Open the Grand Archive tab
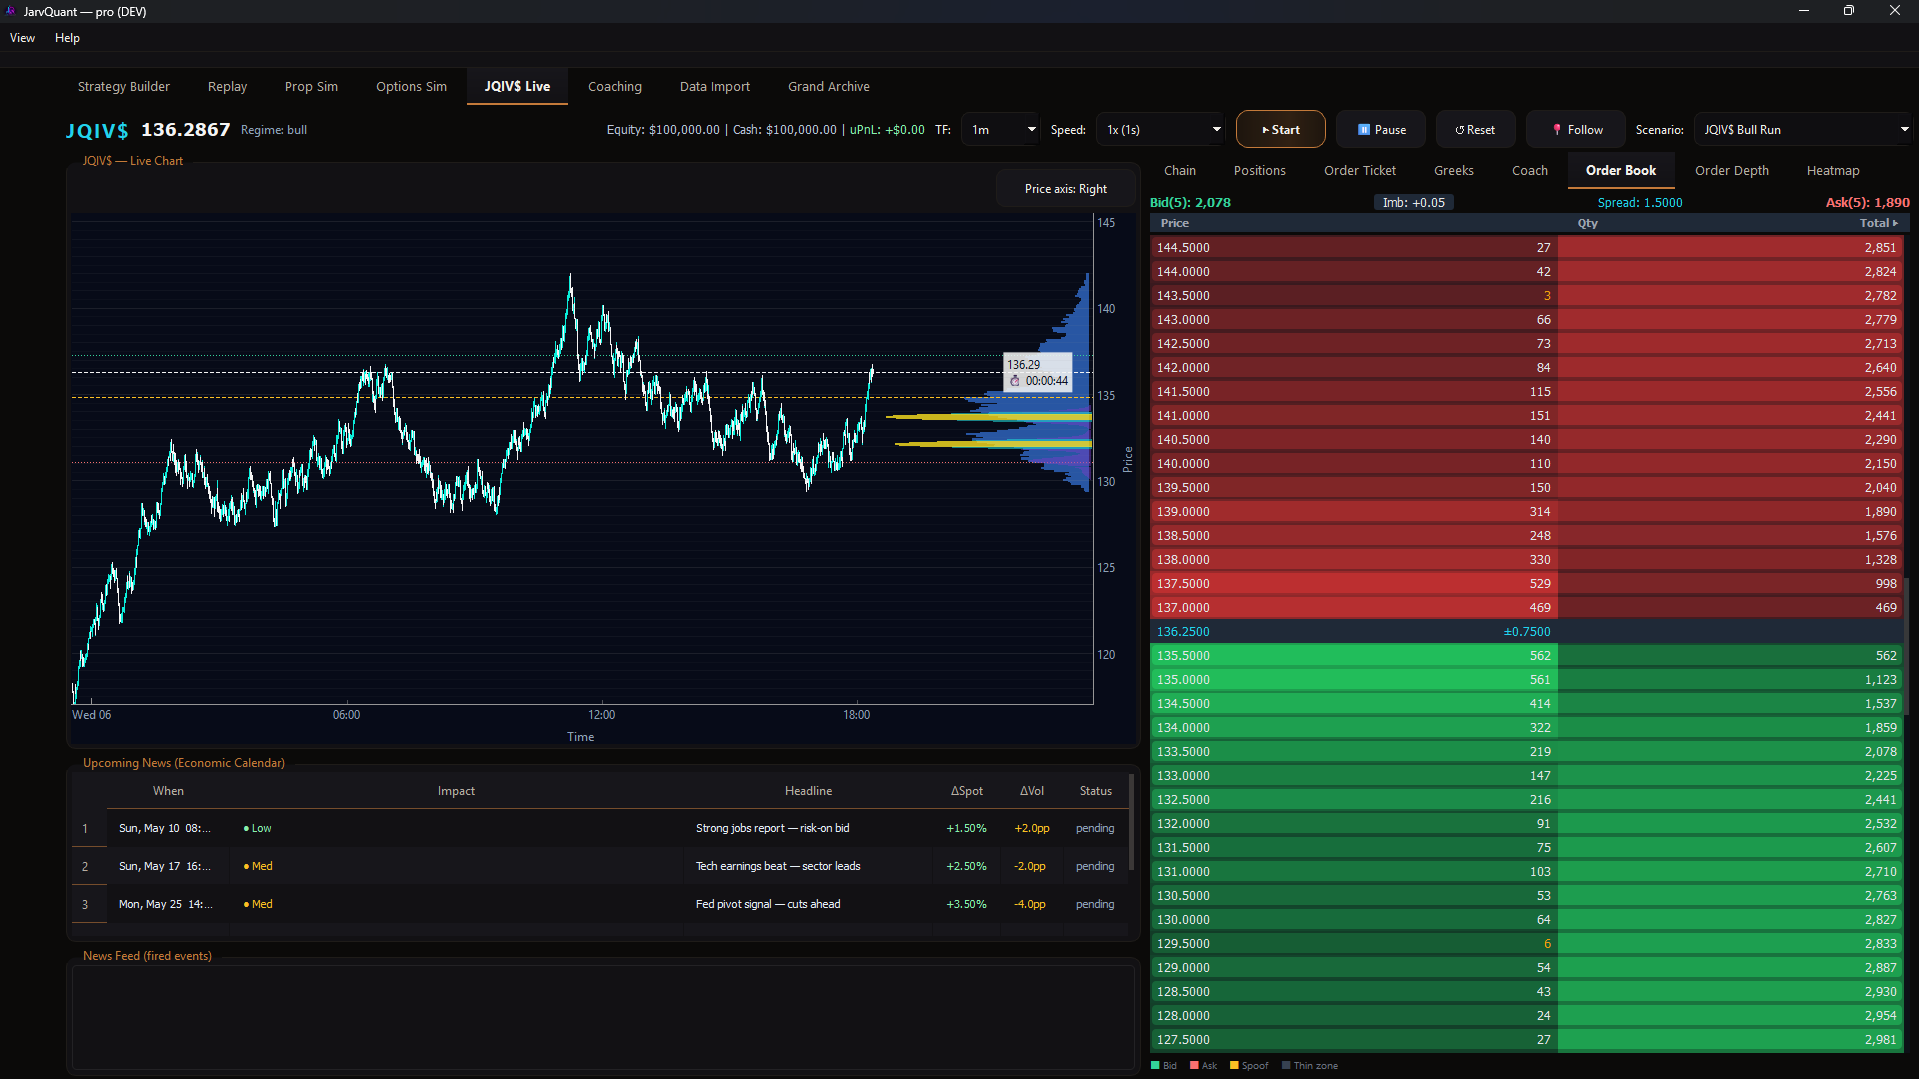This screenshot has height=1079, width=1919. [x=829, y=87]
